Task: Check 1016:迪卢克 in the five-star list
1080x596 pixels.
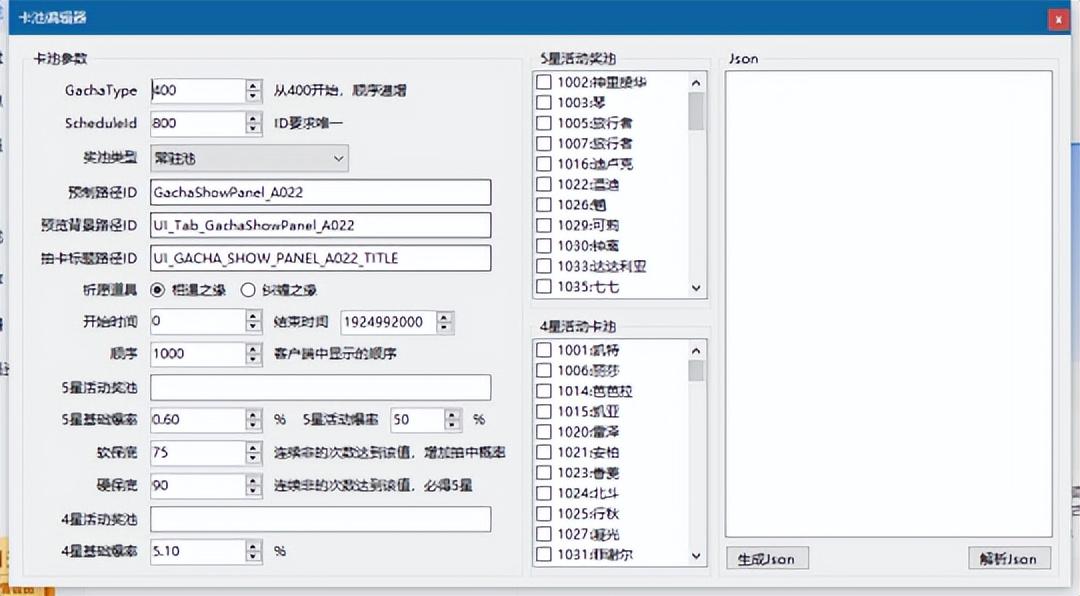Action: tap(544, 164)
